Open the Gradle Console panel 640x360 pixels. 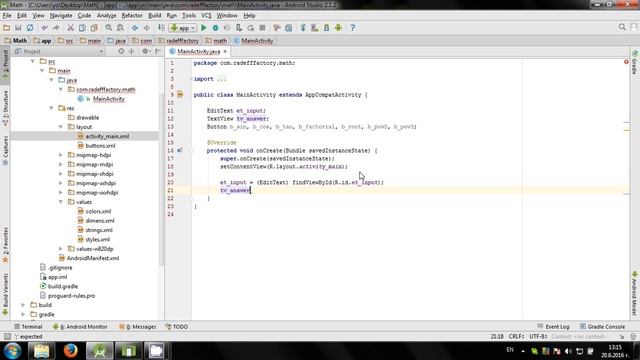tap(602, 327)
